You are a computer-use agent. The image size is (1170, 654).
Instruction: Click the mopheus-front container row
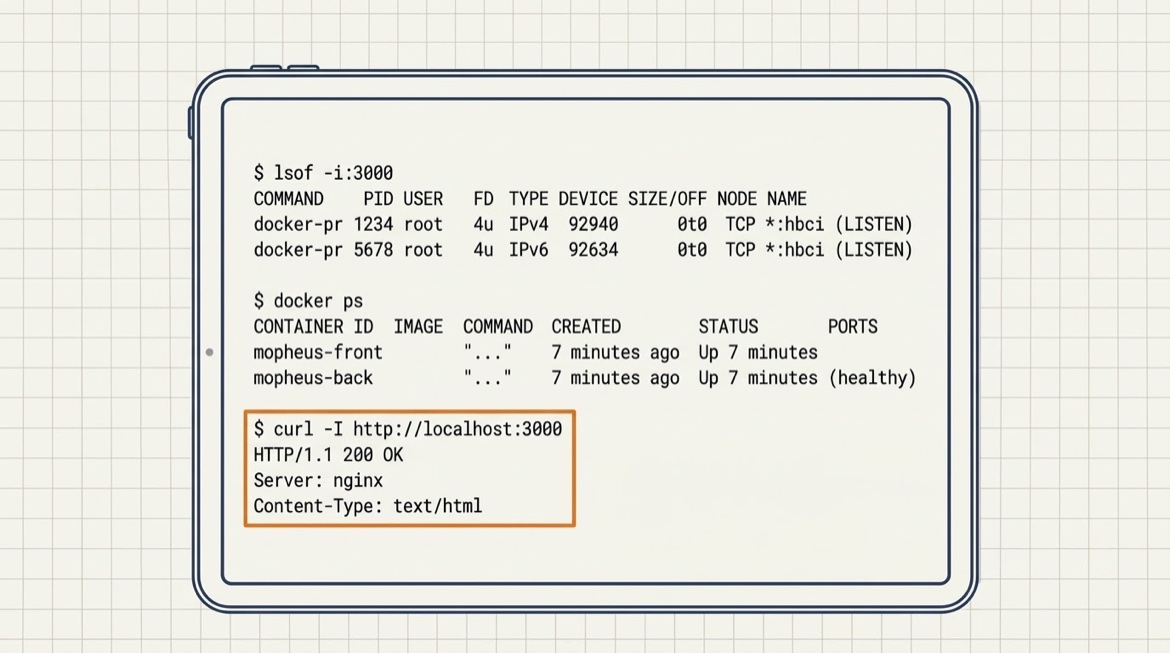[x=536, y=352]
